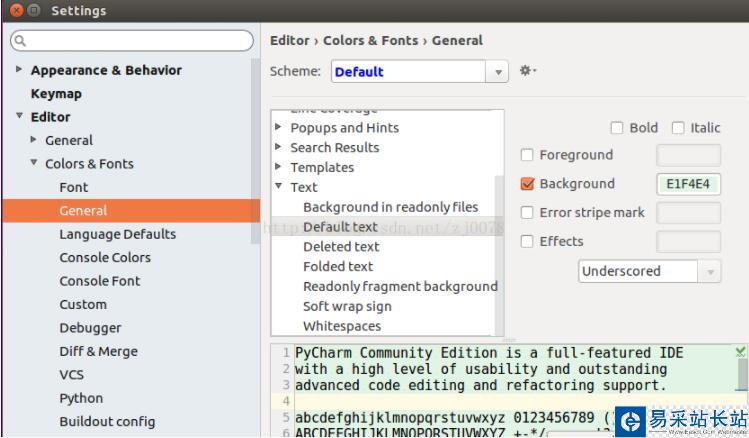This screenshot has width=749, height=438.
Task: Tick the Error stripe mark checkbox
Action: (x=528, y=213)
